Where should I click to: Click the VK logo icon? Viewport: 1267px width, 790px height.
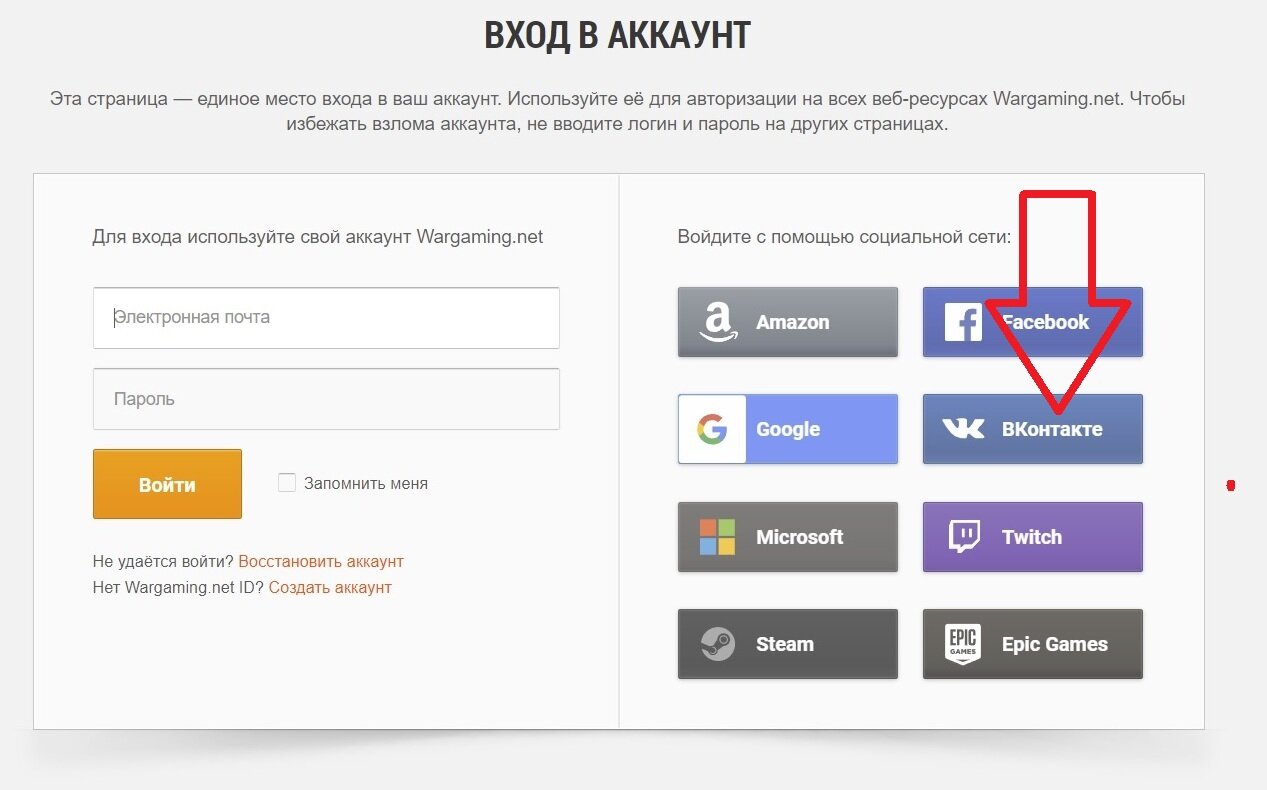click(963, 429)
